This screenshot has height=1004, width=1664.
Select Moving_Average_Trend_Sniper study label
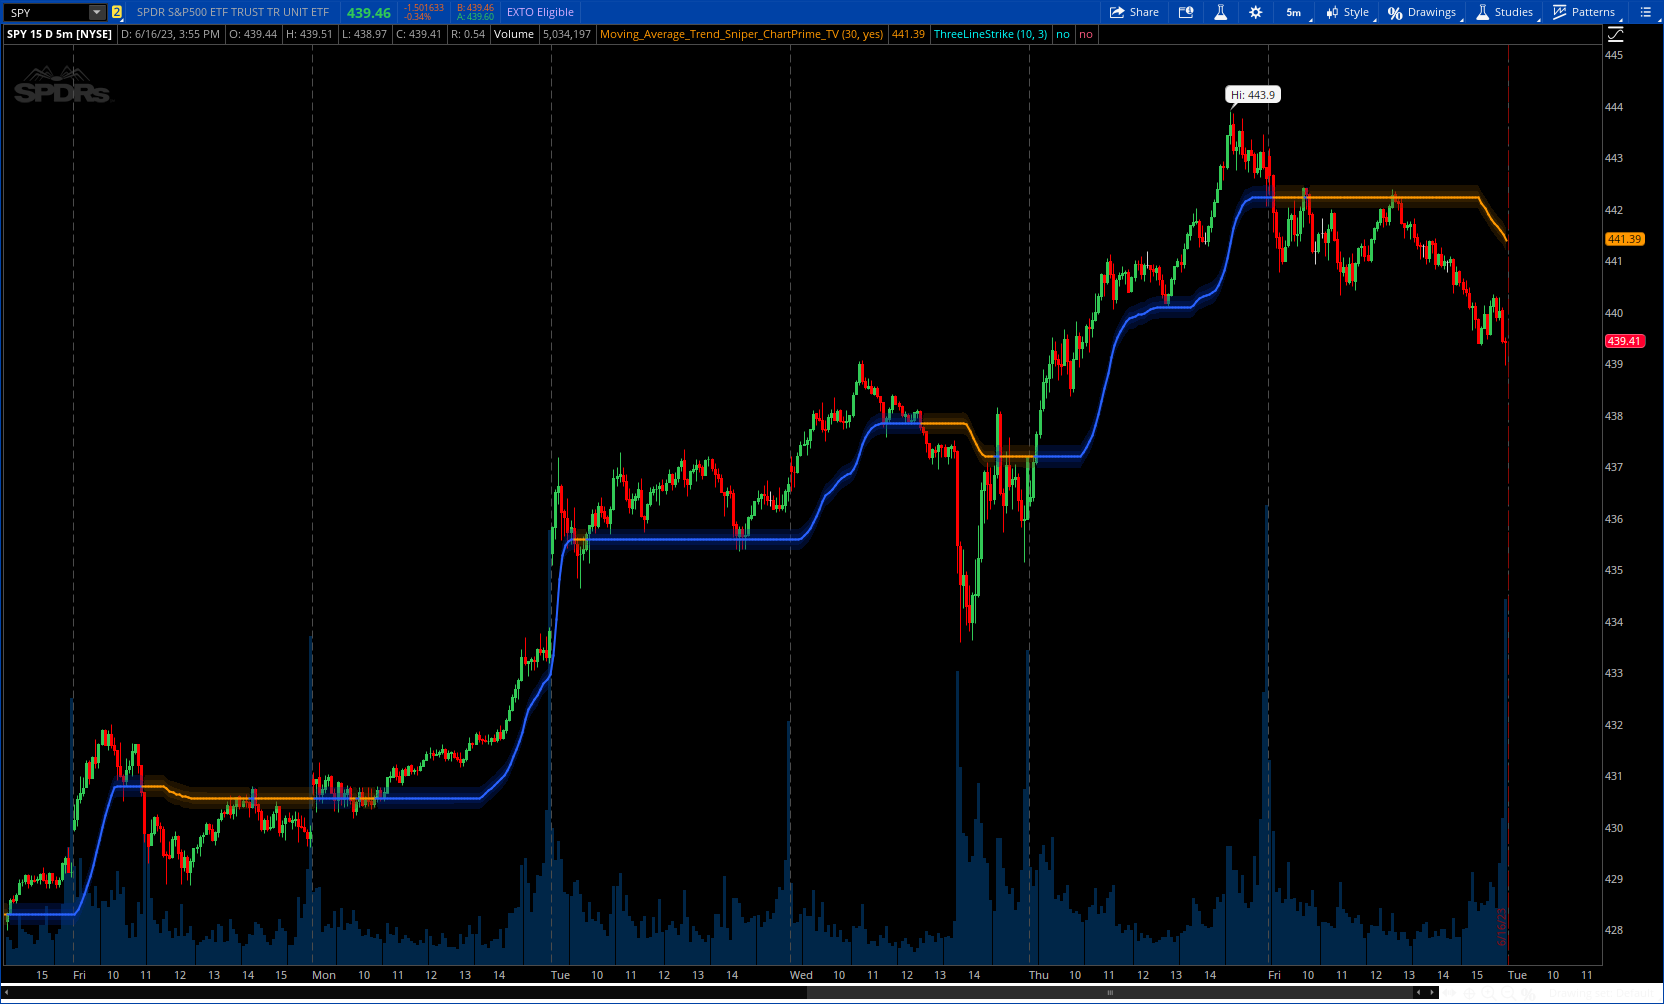[x=741, y=34]
